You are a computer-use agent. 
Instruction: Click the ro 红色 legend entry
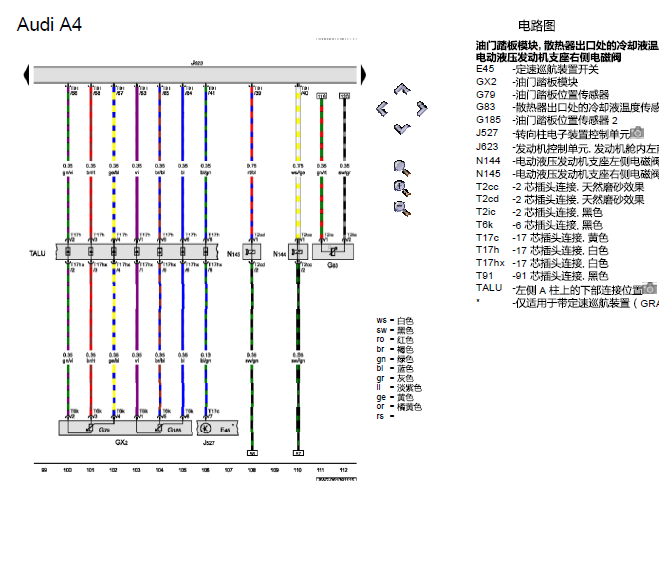pos(395,340)
